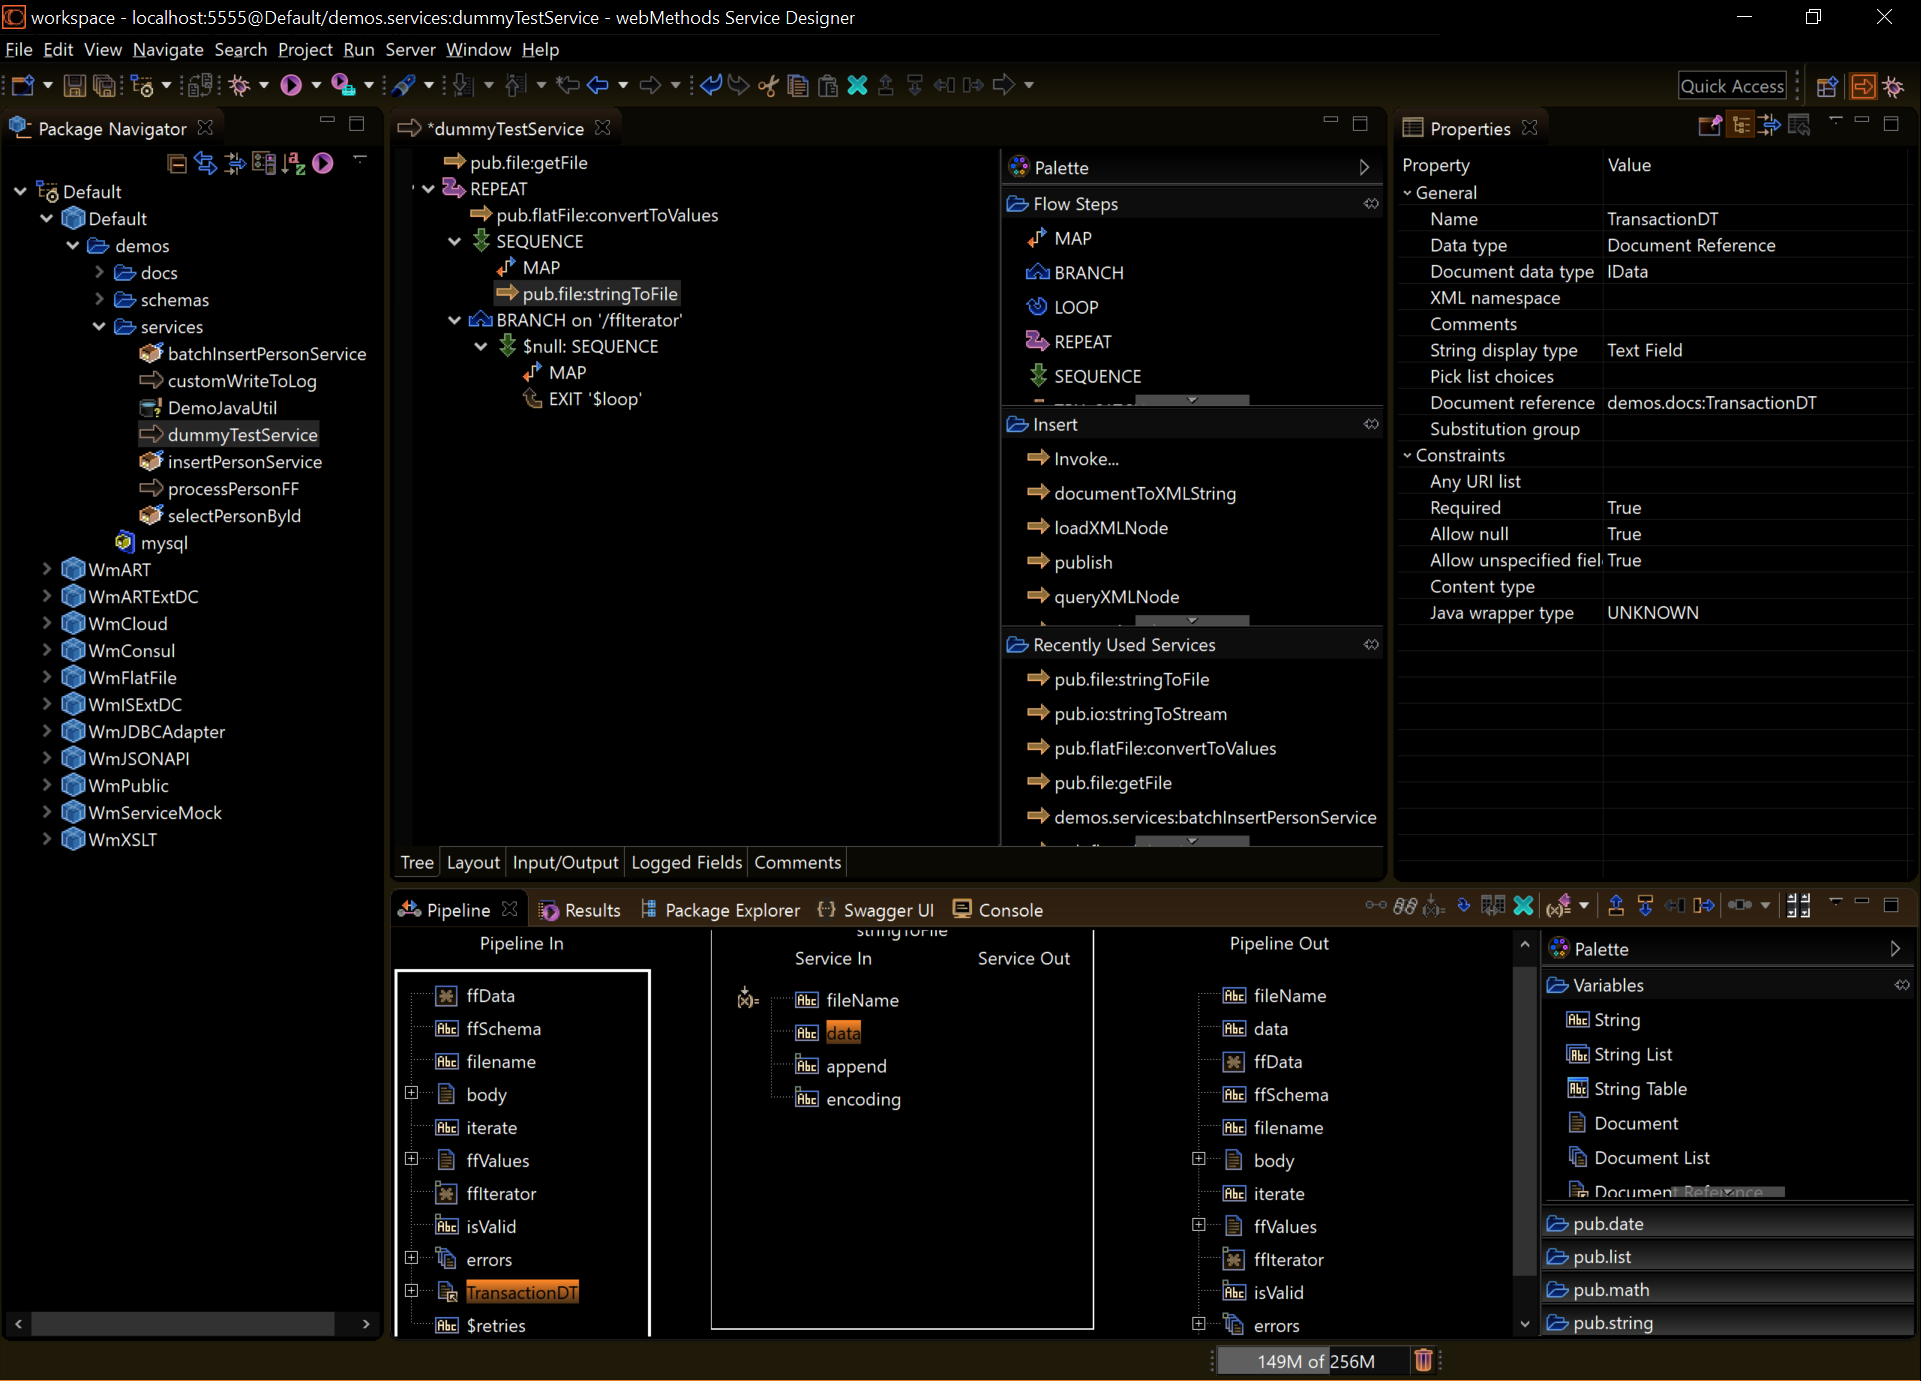This screenshot has width=1921, height=1381.
Task: Click the Paste icon in the toolbar
Action: point(828,86)
